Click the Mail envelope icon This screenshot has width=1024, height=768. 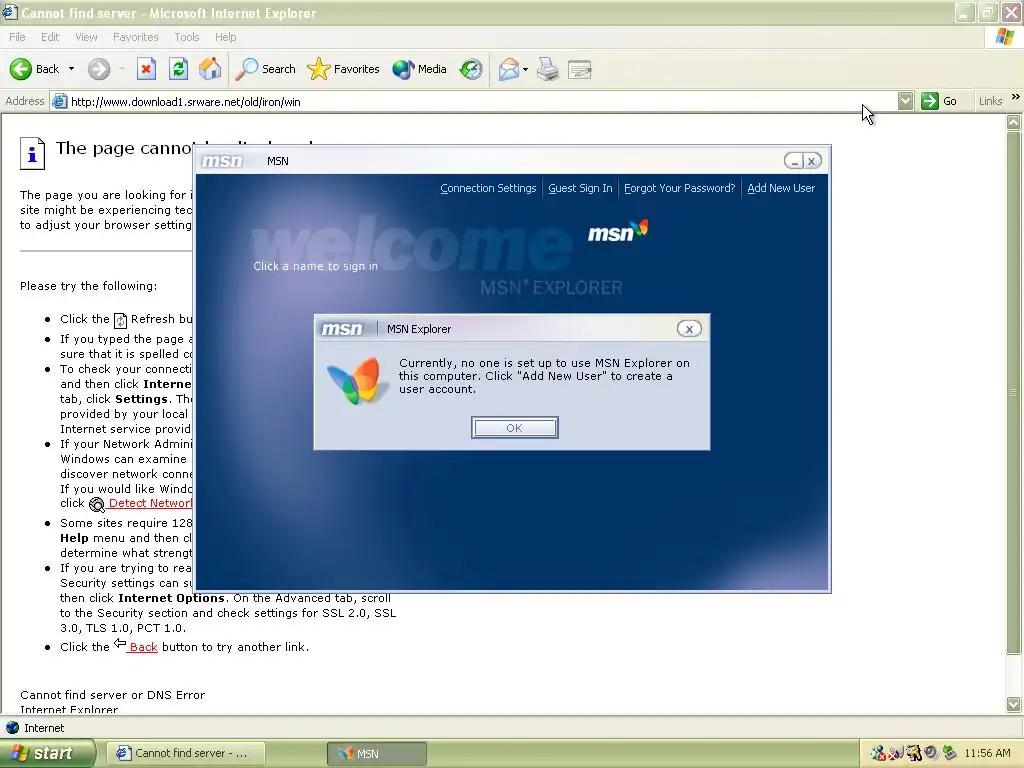click(x=509, y=69)
